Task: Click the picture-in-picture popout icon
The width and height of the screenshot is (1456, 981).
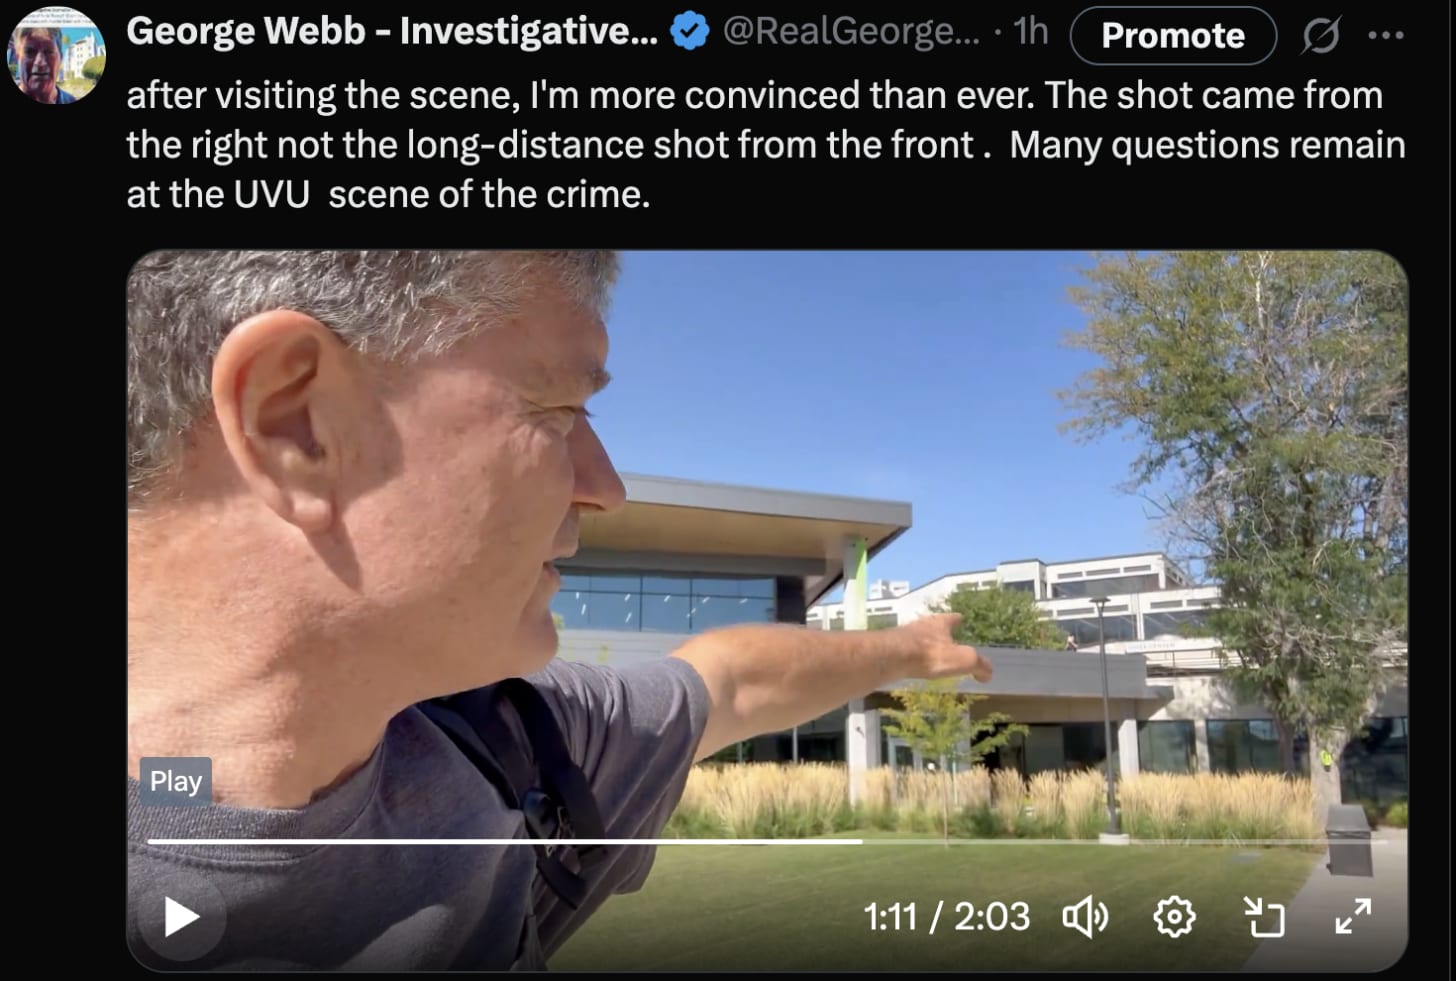Action: pos(1263,917)
